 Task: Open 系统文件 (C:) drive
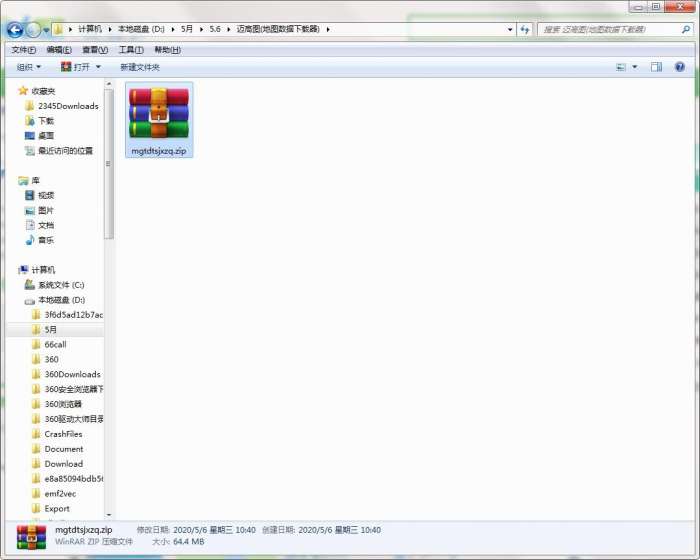tap(61, 285)
